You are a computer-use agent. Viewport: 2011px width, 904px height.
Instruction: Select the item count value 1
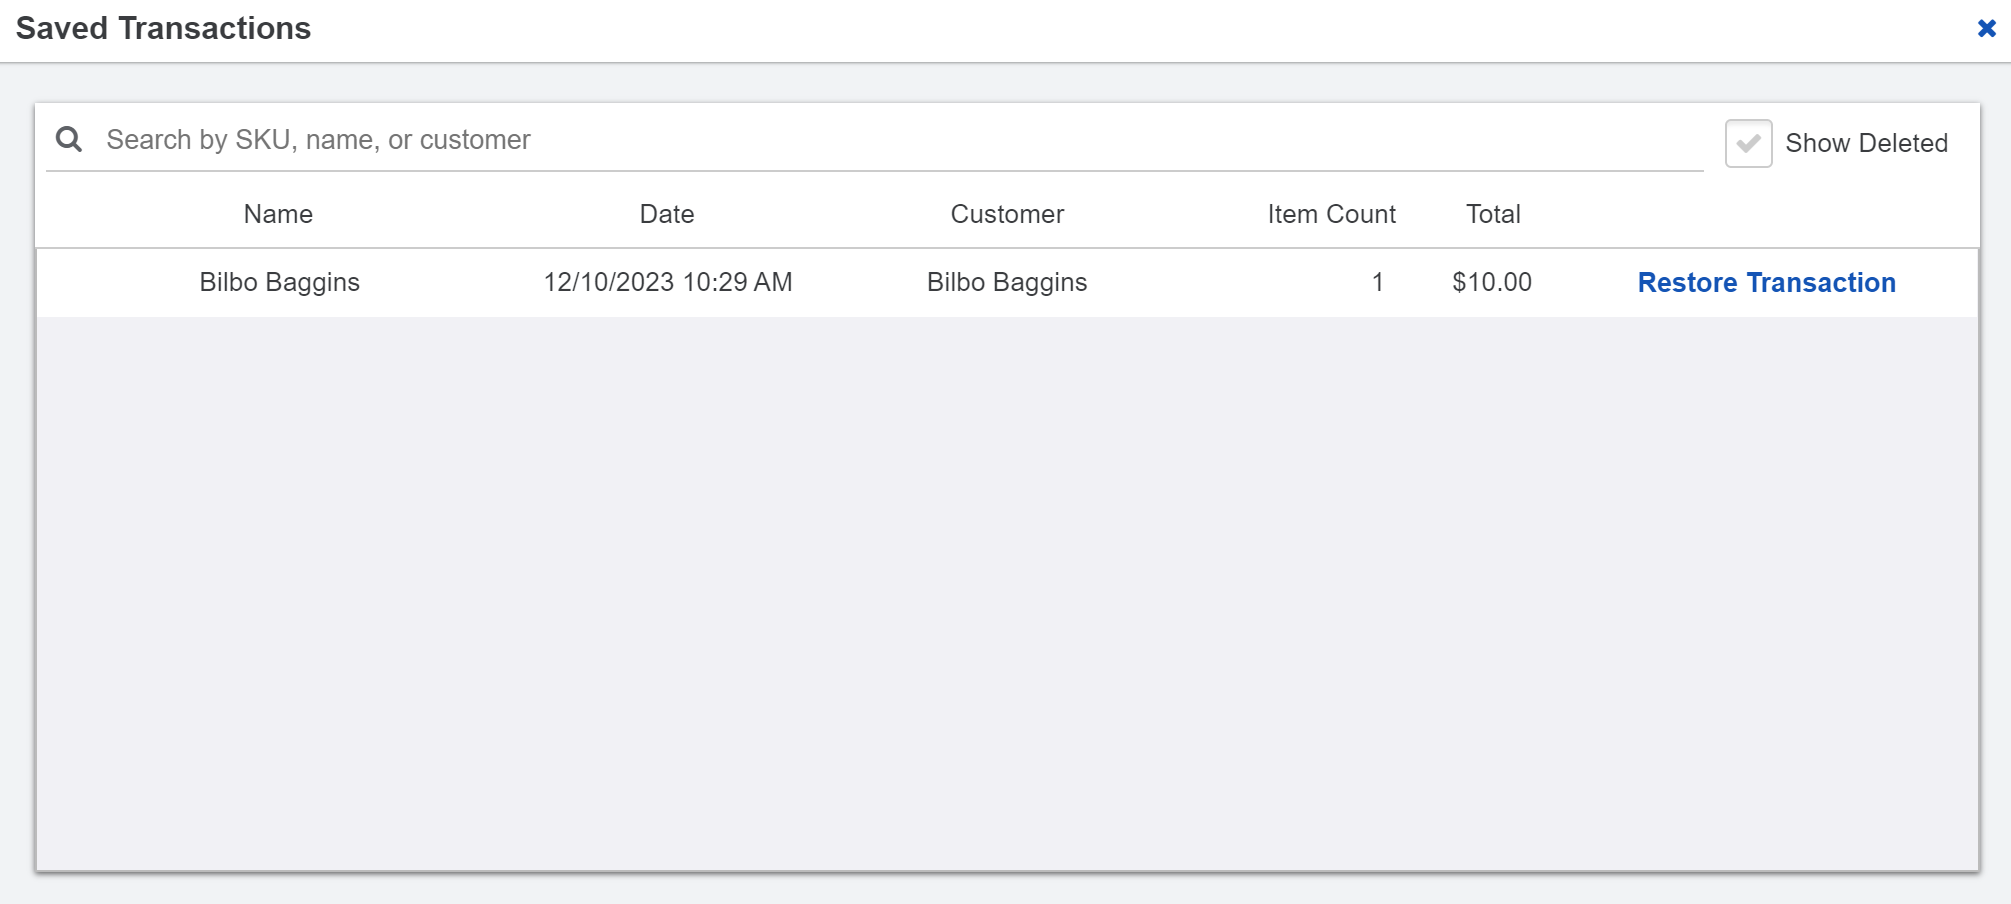point(1377,282)
